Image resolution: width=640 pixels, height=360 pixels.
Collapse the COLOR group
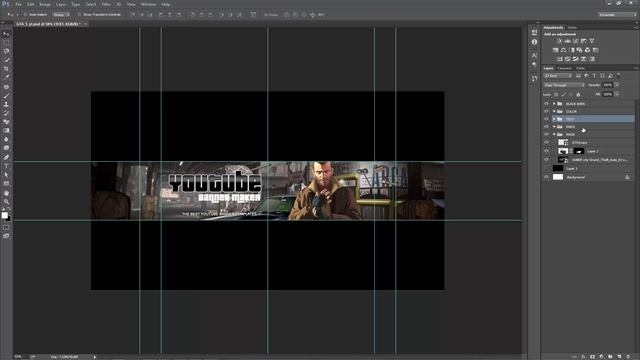554,111
